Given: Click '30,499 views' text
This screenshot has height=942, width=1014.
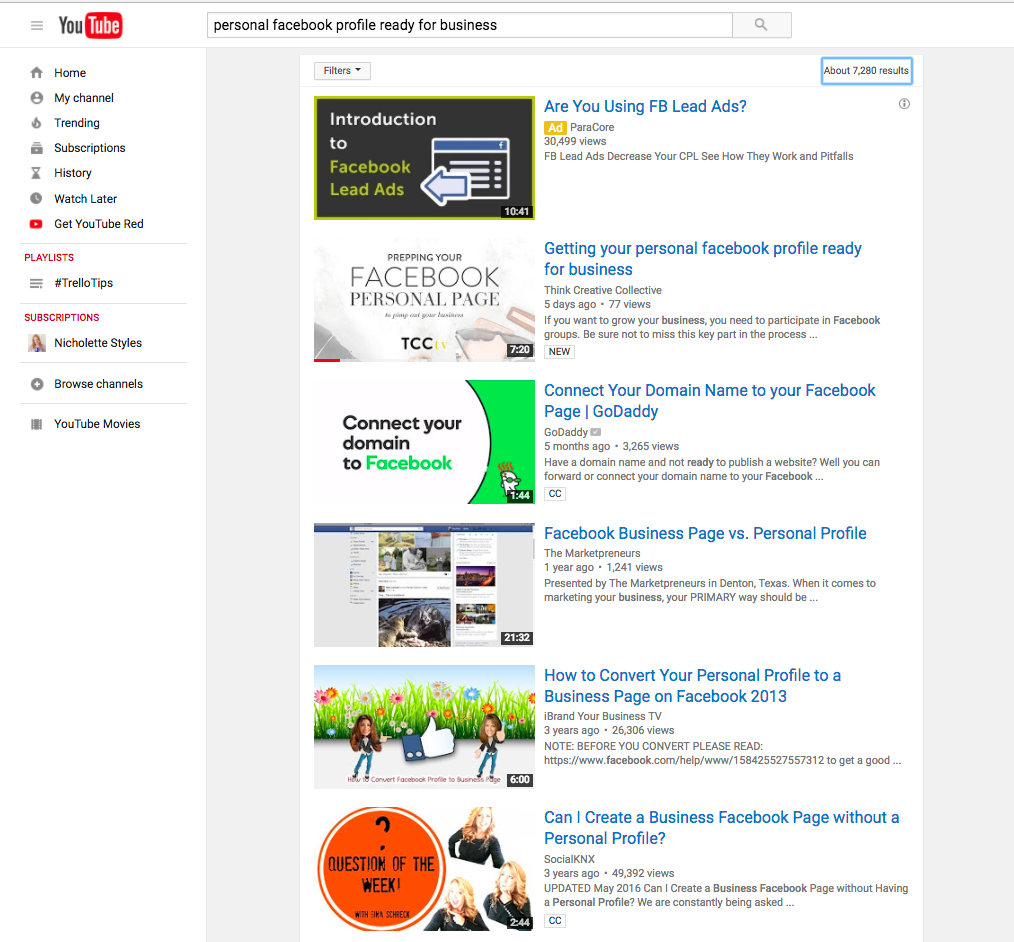Looking at the screenshot, I should [575, 142].
